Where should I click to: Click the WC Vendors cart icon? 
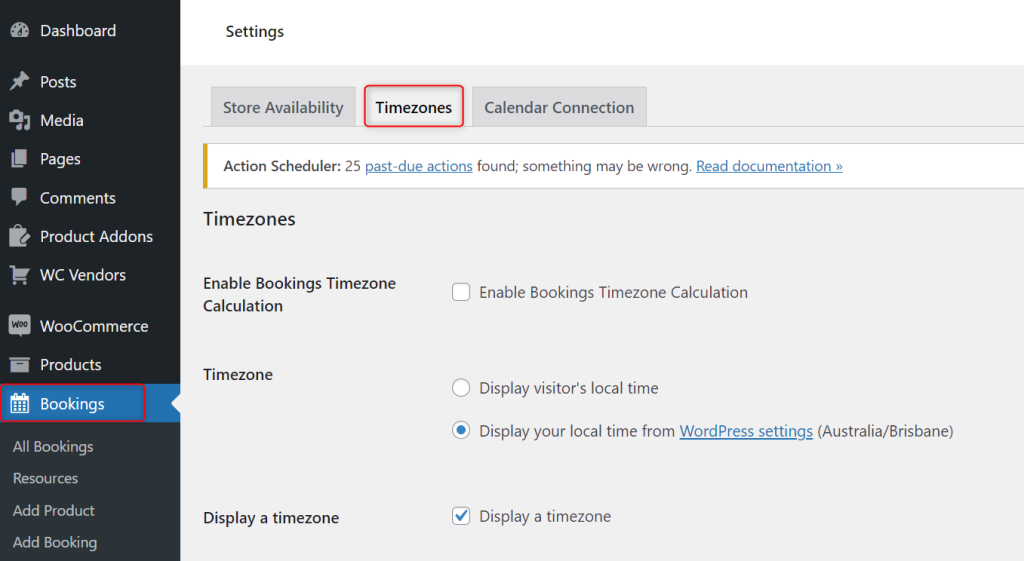pyautogui.click(x=19, y=275)
